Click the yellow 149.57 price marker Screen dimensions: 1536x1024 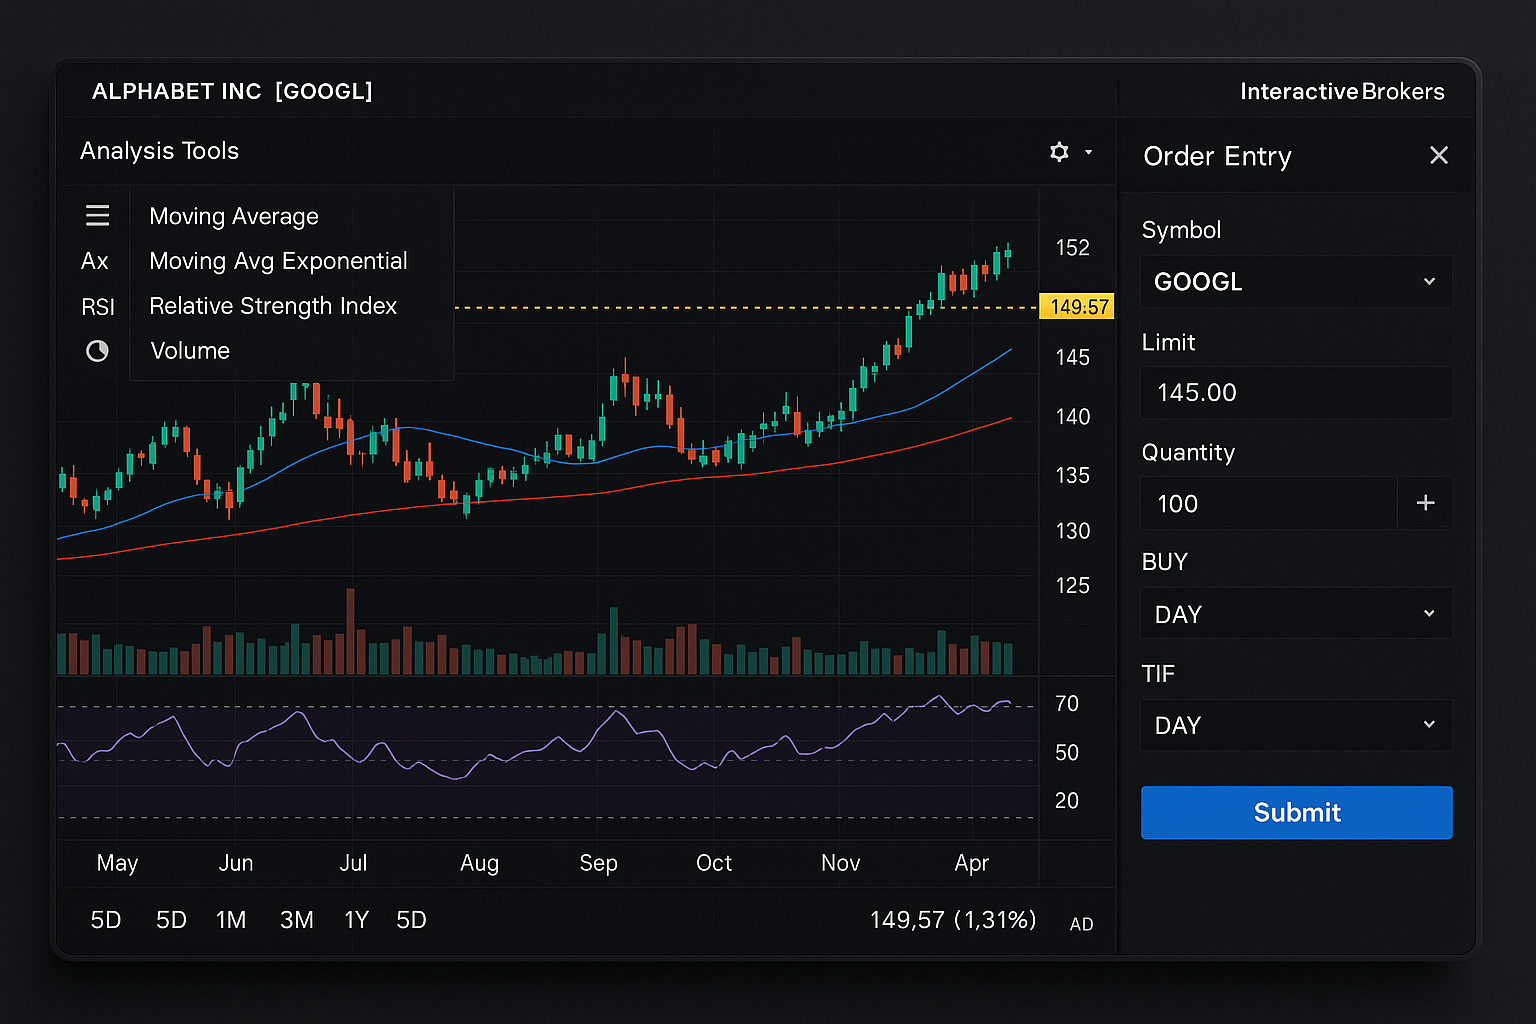click(1077, 307)
